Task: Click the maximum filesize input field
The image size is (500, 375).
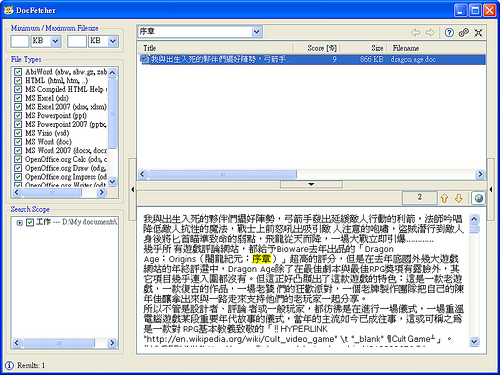Action: point(77,42)
